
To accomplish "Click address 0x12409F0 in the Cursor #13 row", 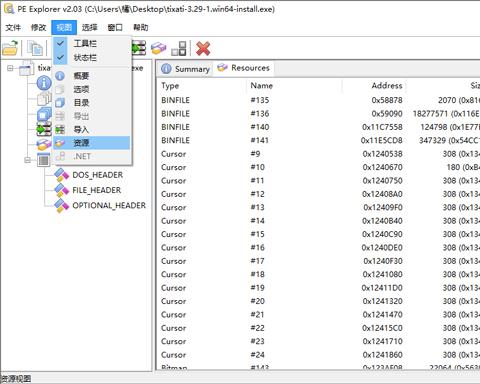I will point(383,207).
